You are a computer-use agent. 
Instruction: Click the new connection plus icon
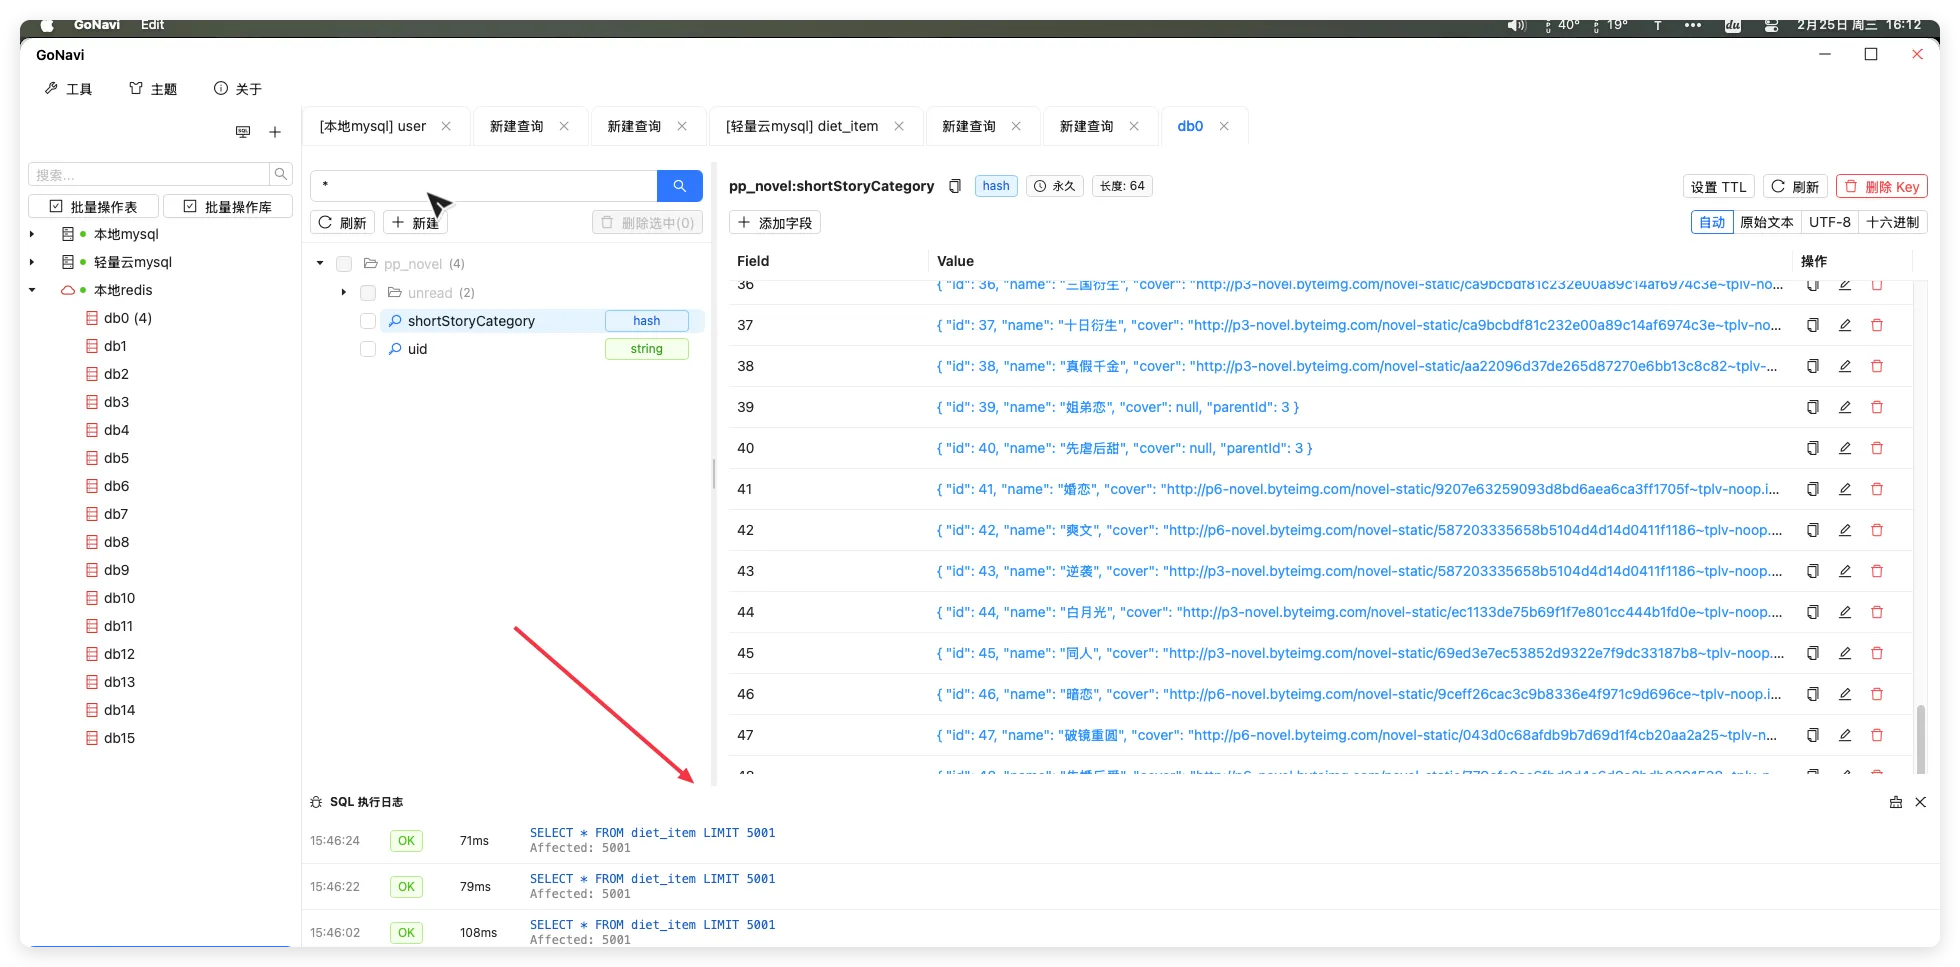pyautogui.click(x=275, y=132)
